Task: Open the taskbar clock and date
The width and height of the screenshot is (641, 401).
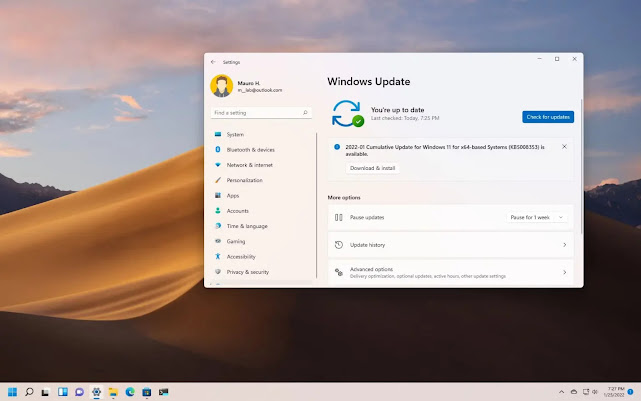Action: [x=614, y=392]
